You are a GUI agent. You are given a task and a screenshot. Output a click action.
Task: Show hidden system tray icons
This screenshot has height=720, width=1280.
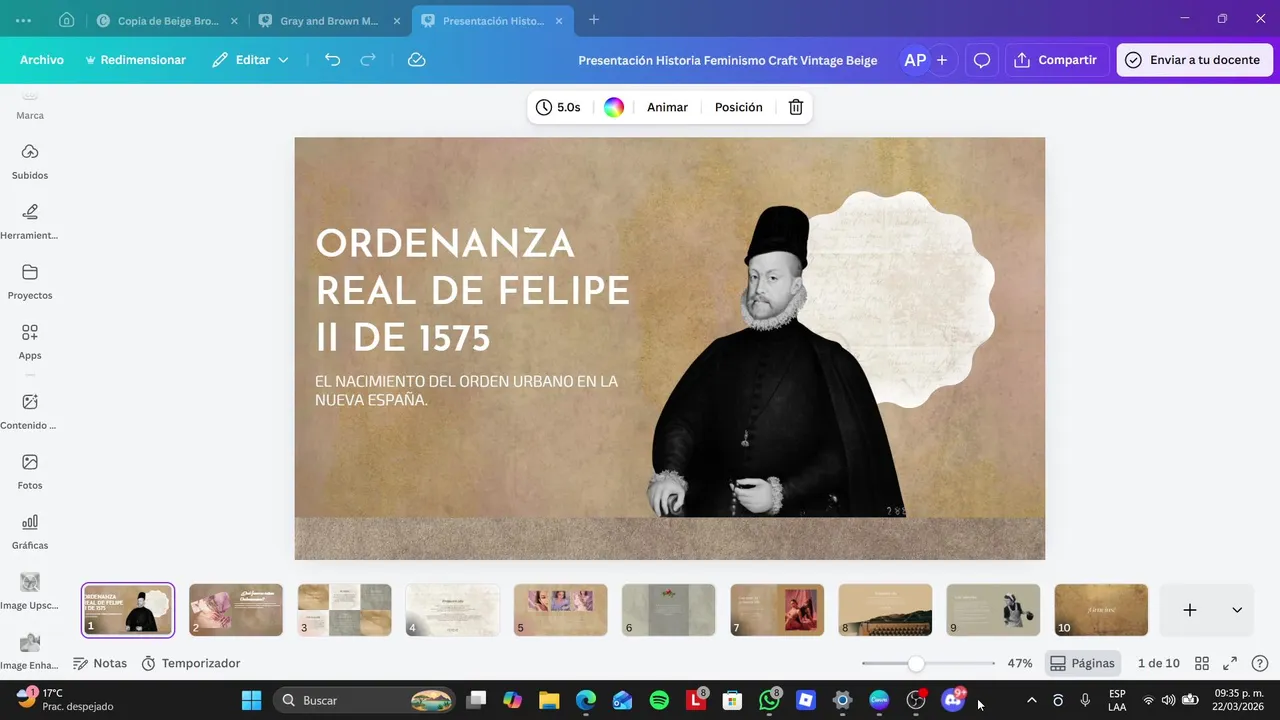(1032, 700)
